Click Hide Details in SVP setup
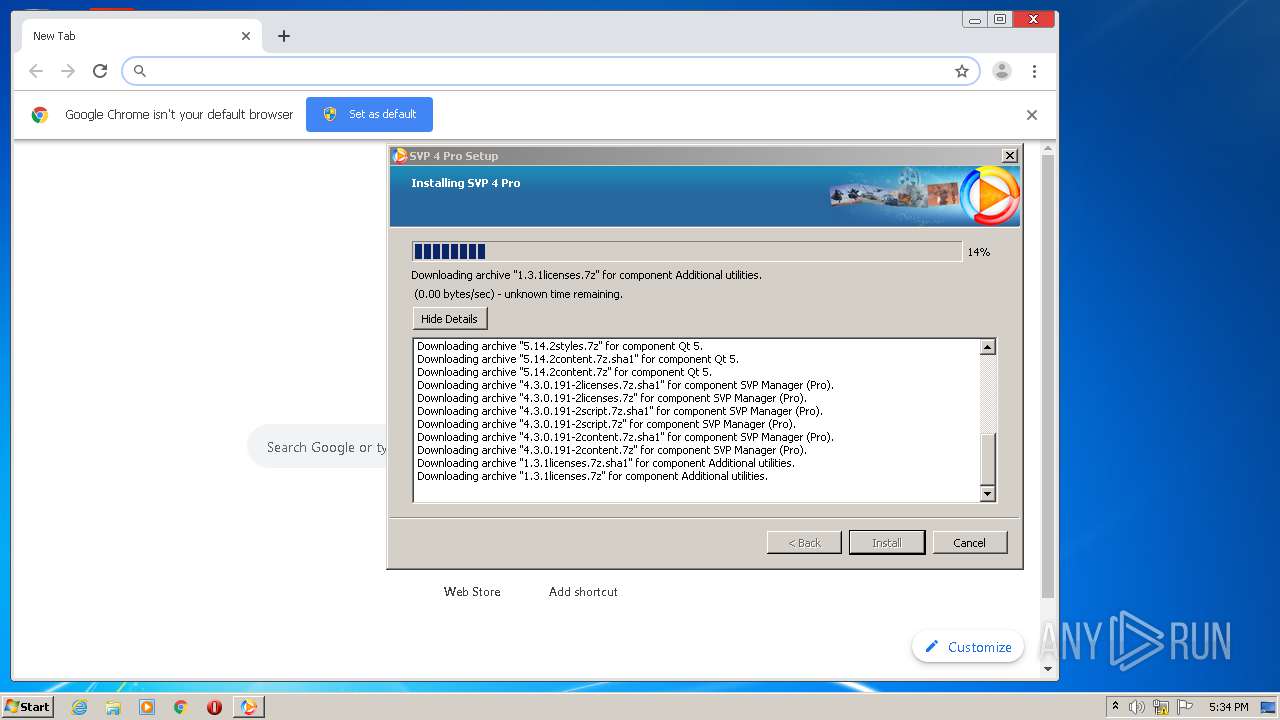Viewport: 1280px width, 720px height. 449,319
